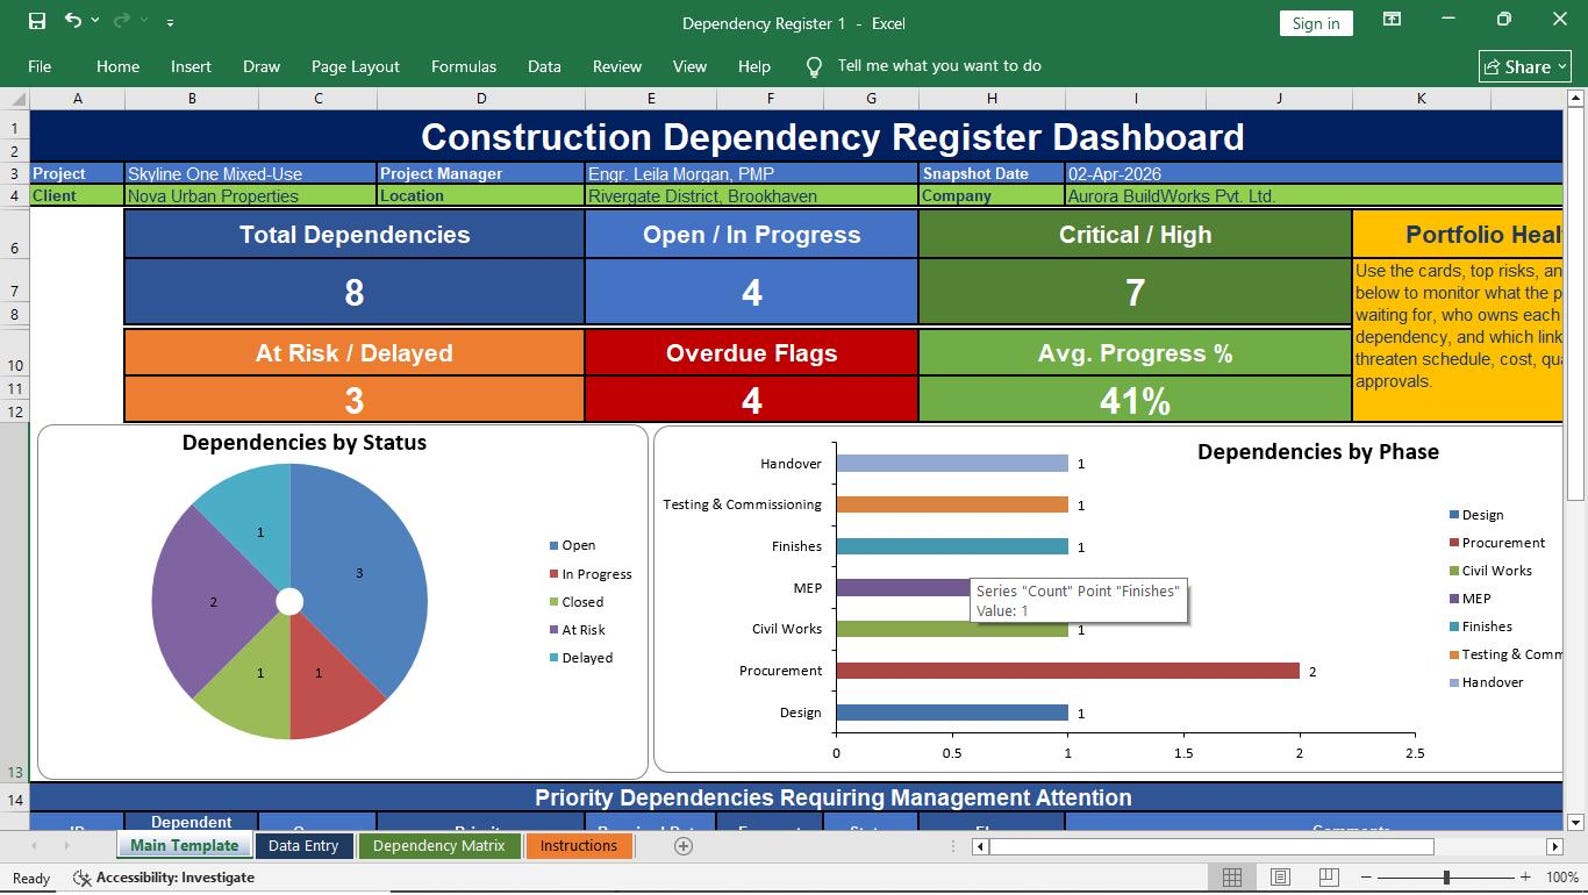The width and height of the screenshot is (1588, 895).
Task: Click the Handover bar in phase chart
Action: click(x=952, y=463)
